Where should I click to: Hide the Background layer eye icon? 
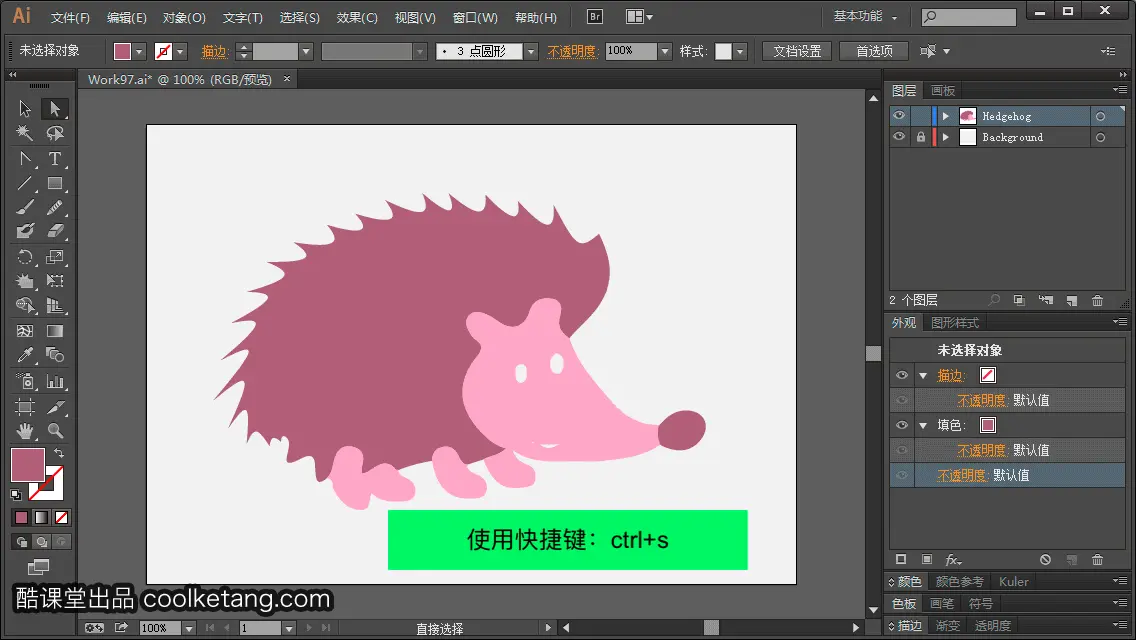click(899, 137)
